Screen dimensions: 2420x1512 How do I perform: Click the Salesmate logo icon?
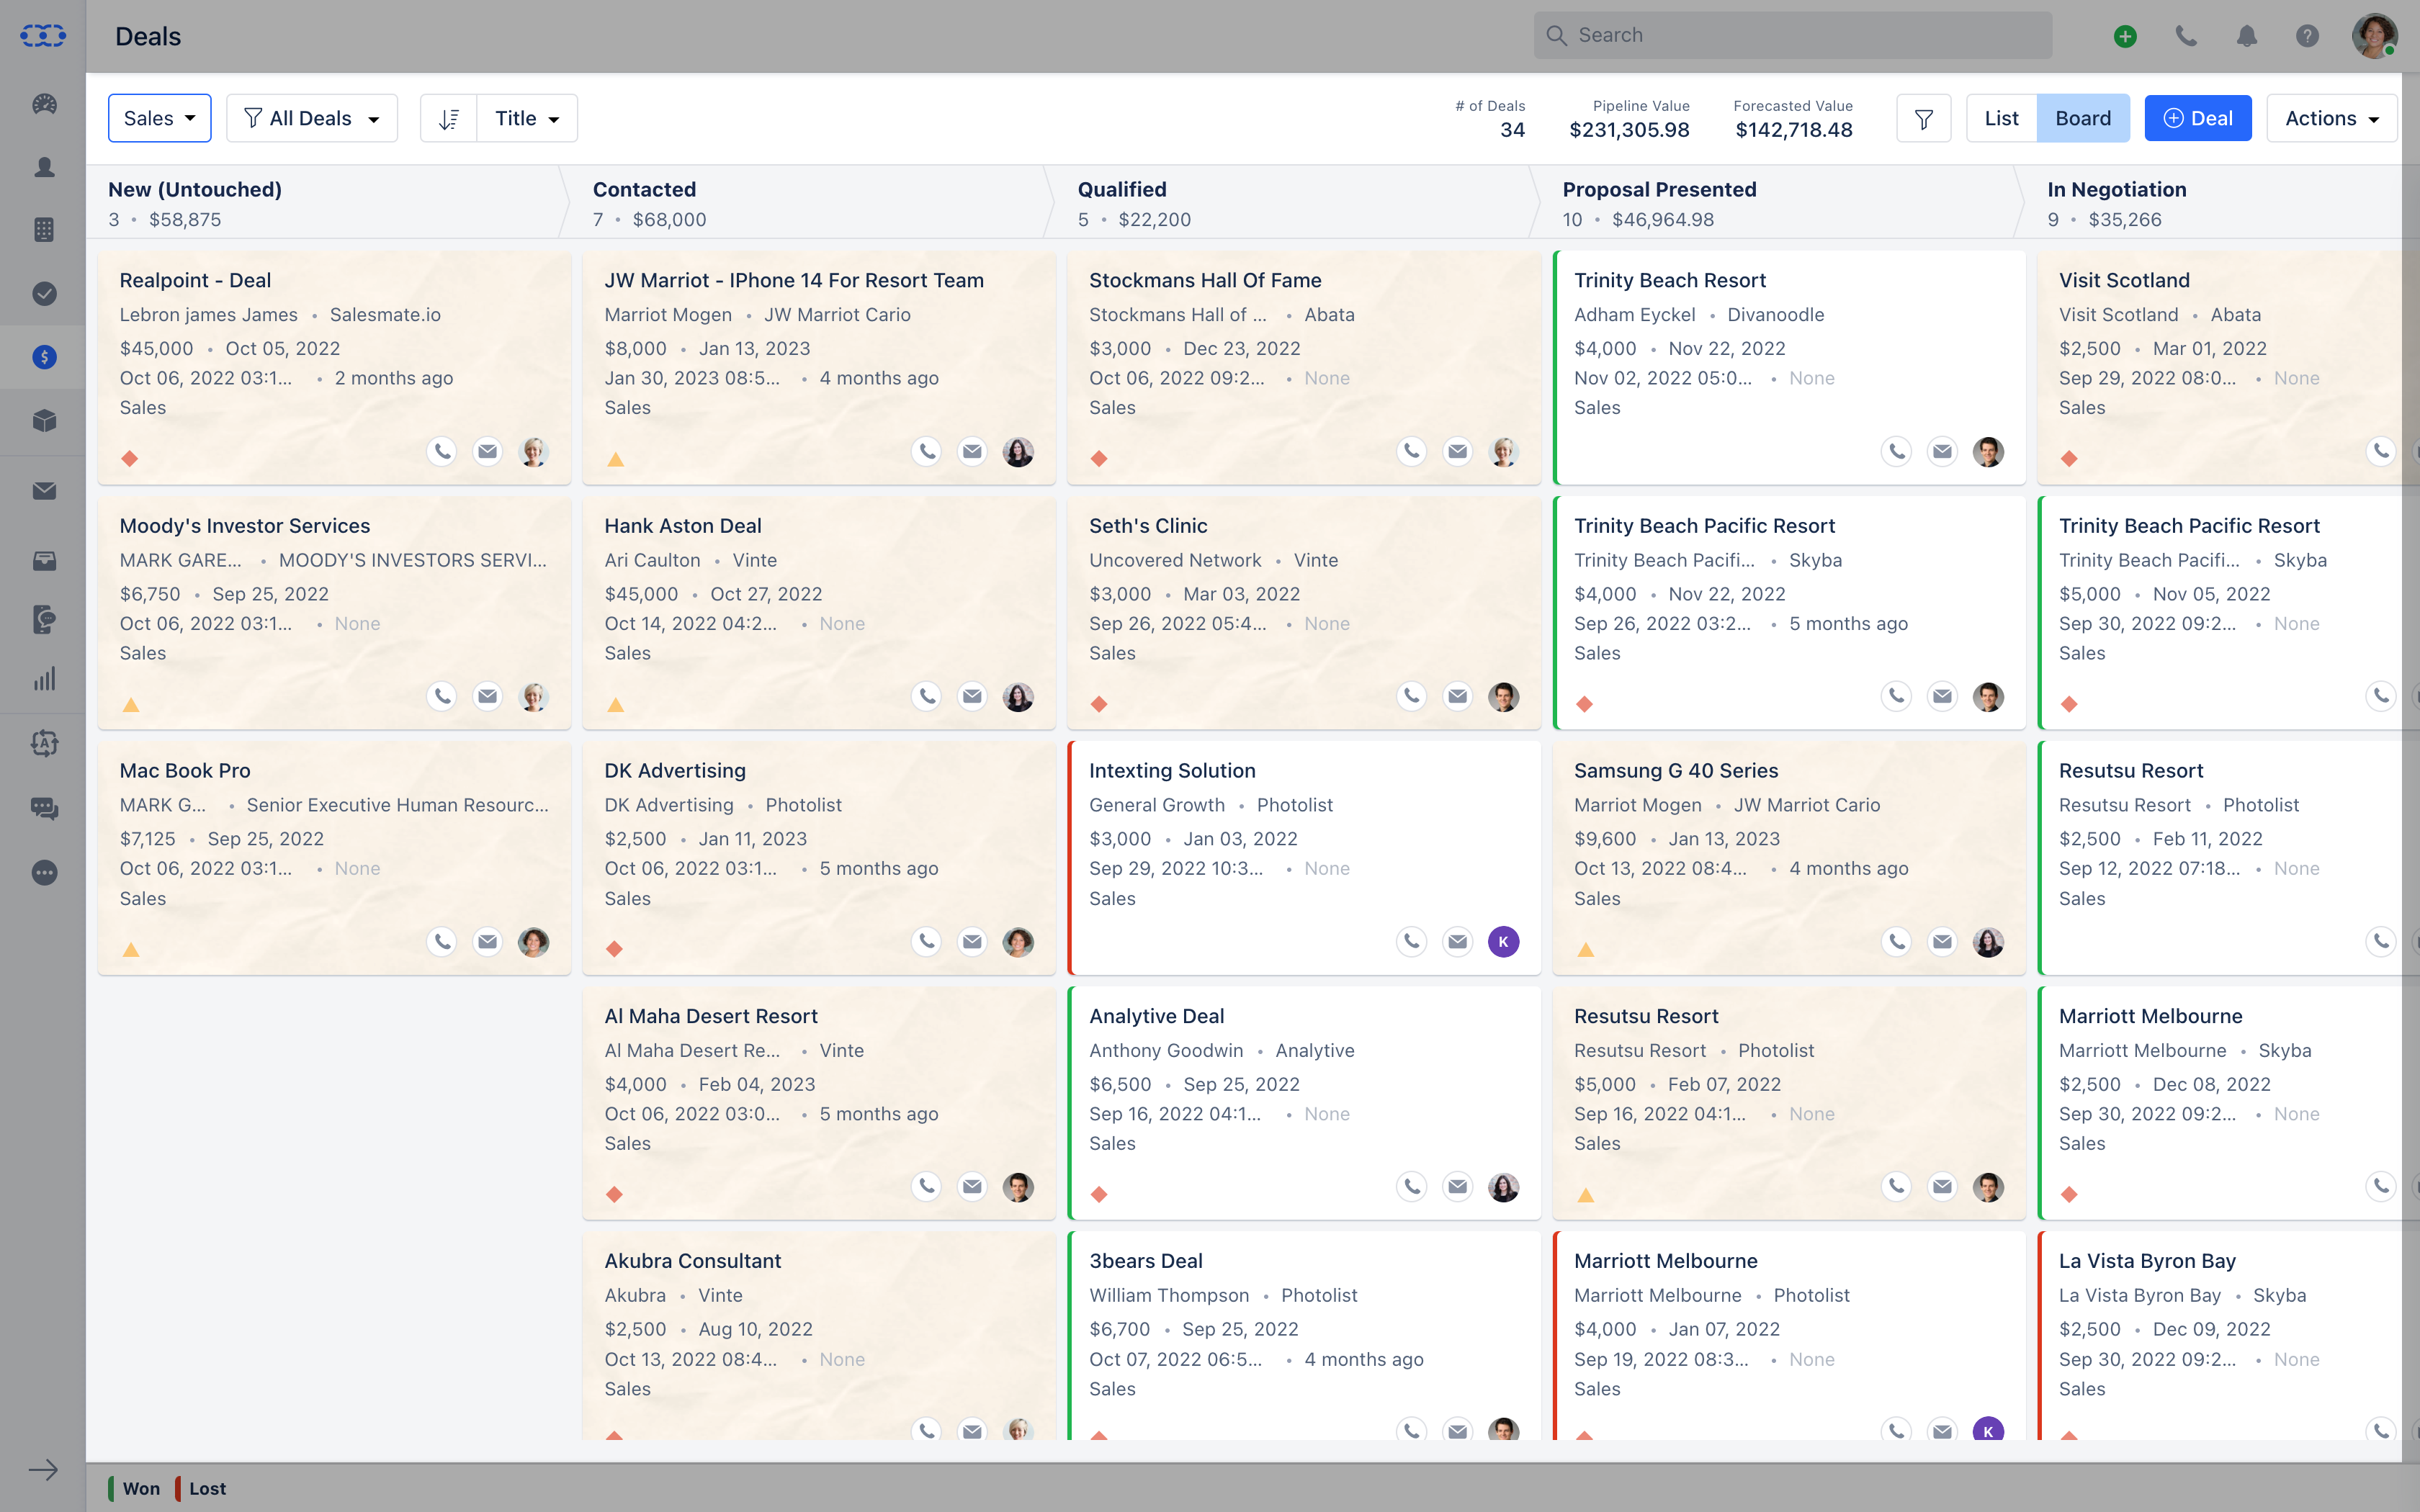pyautogui.click(x=43, y=36)
